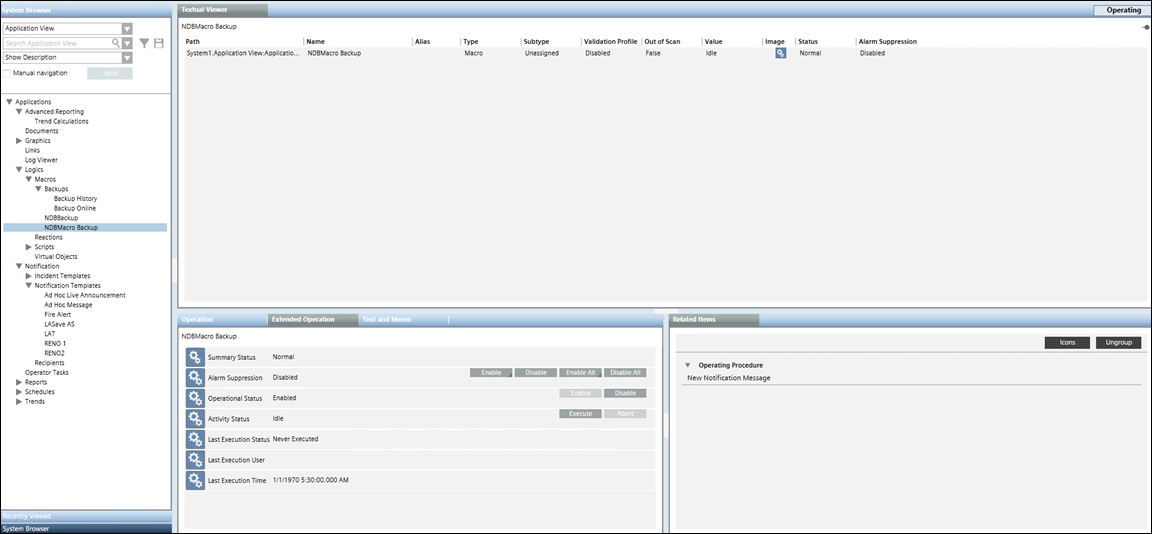Click the filter funnel icon in System Browser

coord(144,43)
